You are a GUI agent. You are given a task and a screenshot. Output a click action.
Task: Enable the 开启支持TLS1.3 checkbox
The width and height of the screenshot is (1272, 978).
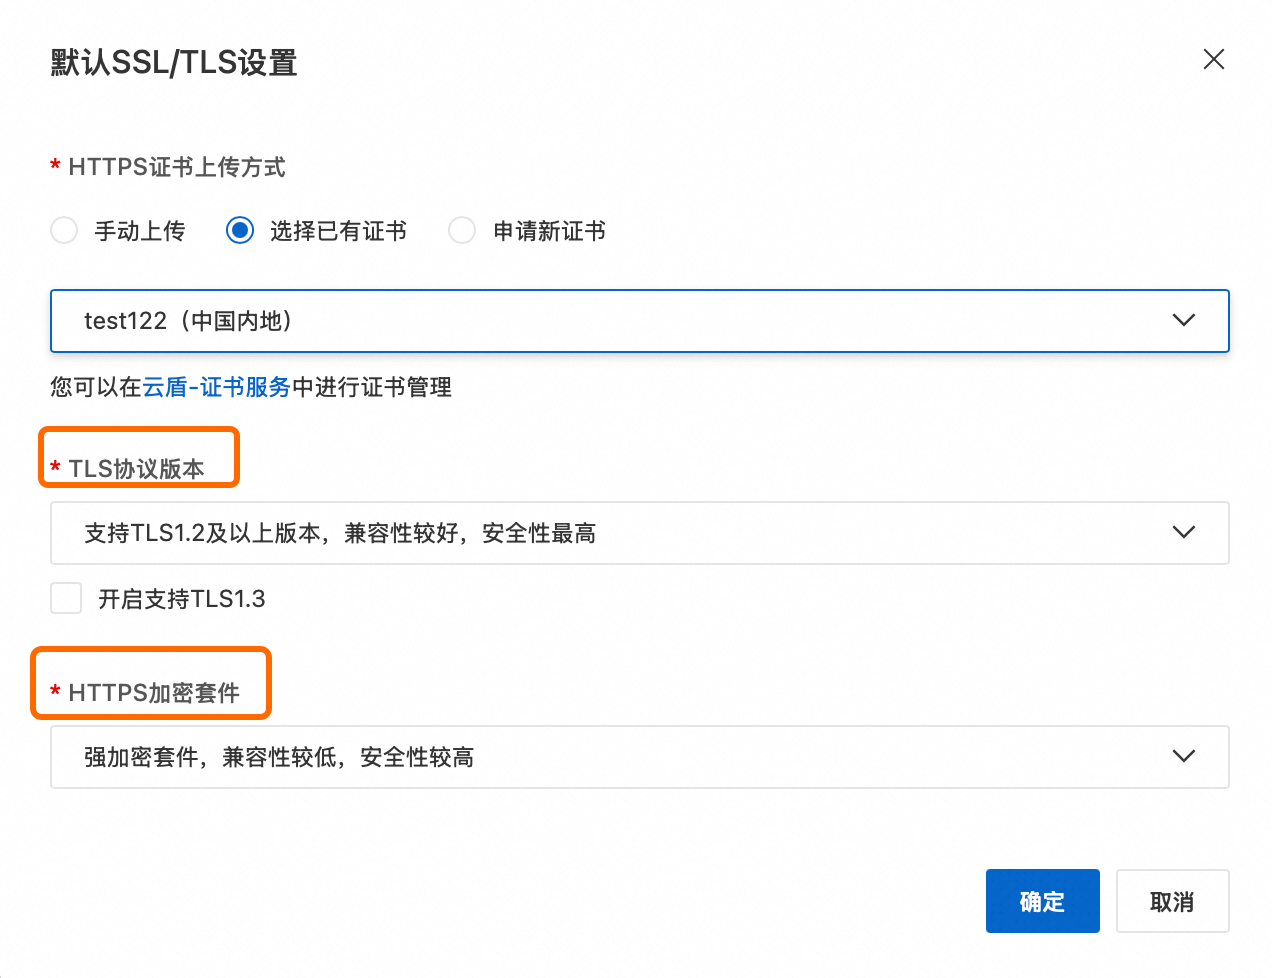[x=66, y=599]
